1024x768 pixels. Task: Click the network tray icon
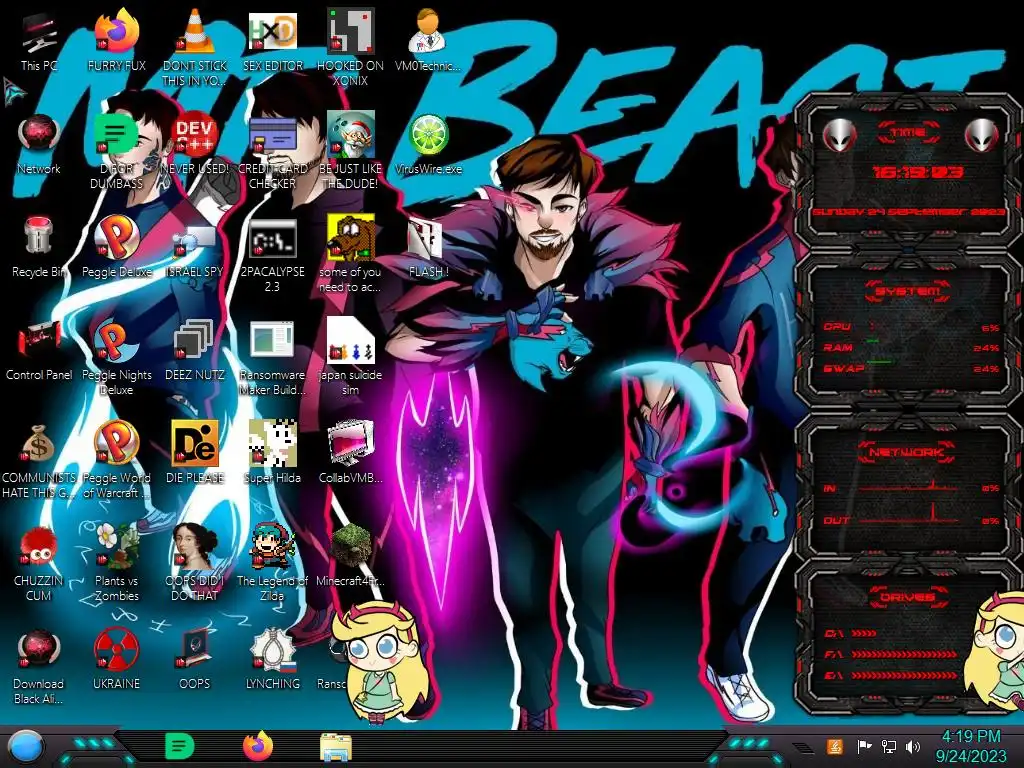(888, 746)
